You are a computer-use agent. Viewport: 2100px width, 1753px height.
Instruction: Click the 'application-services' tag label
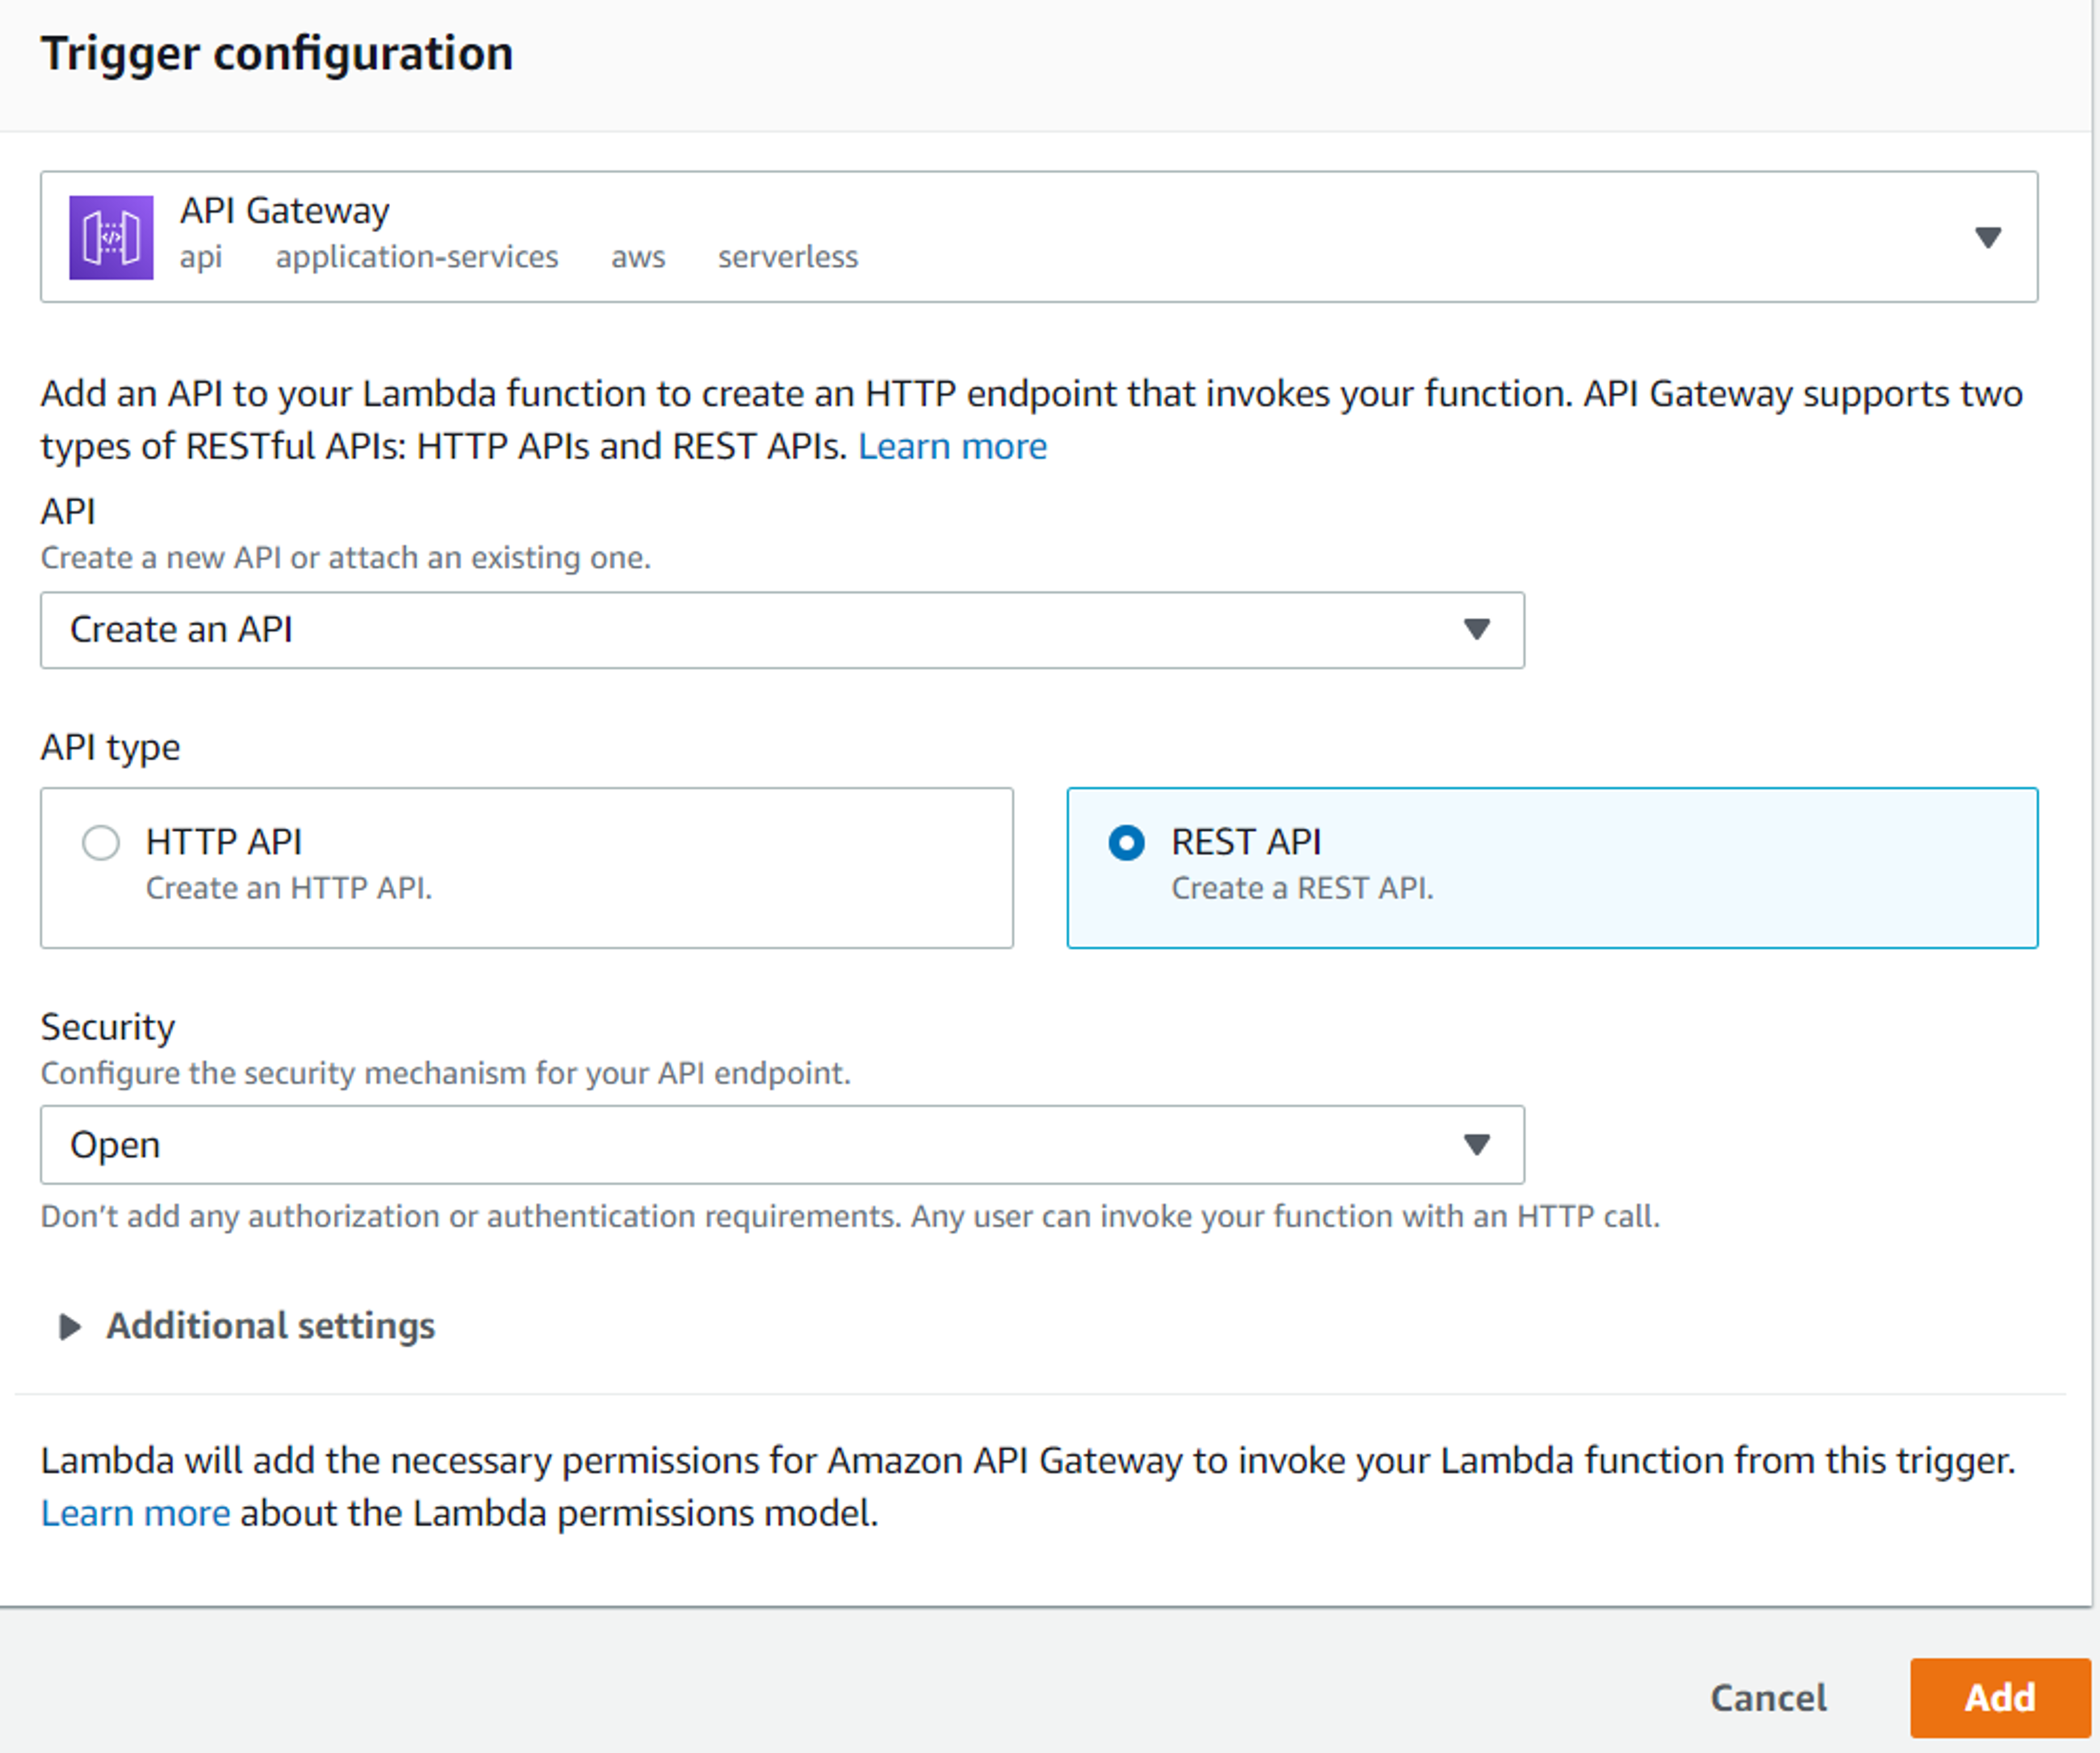[417, 257]
